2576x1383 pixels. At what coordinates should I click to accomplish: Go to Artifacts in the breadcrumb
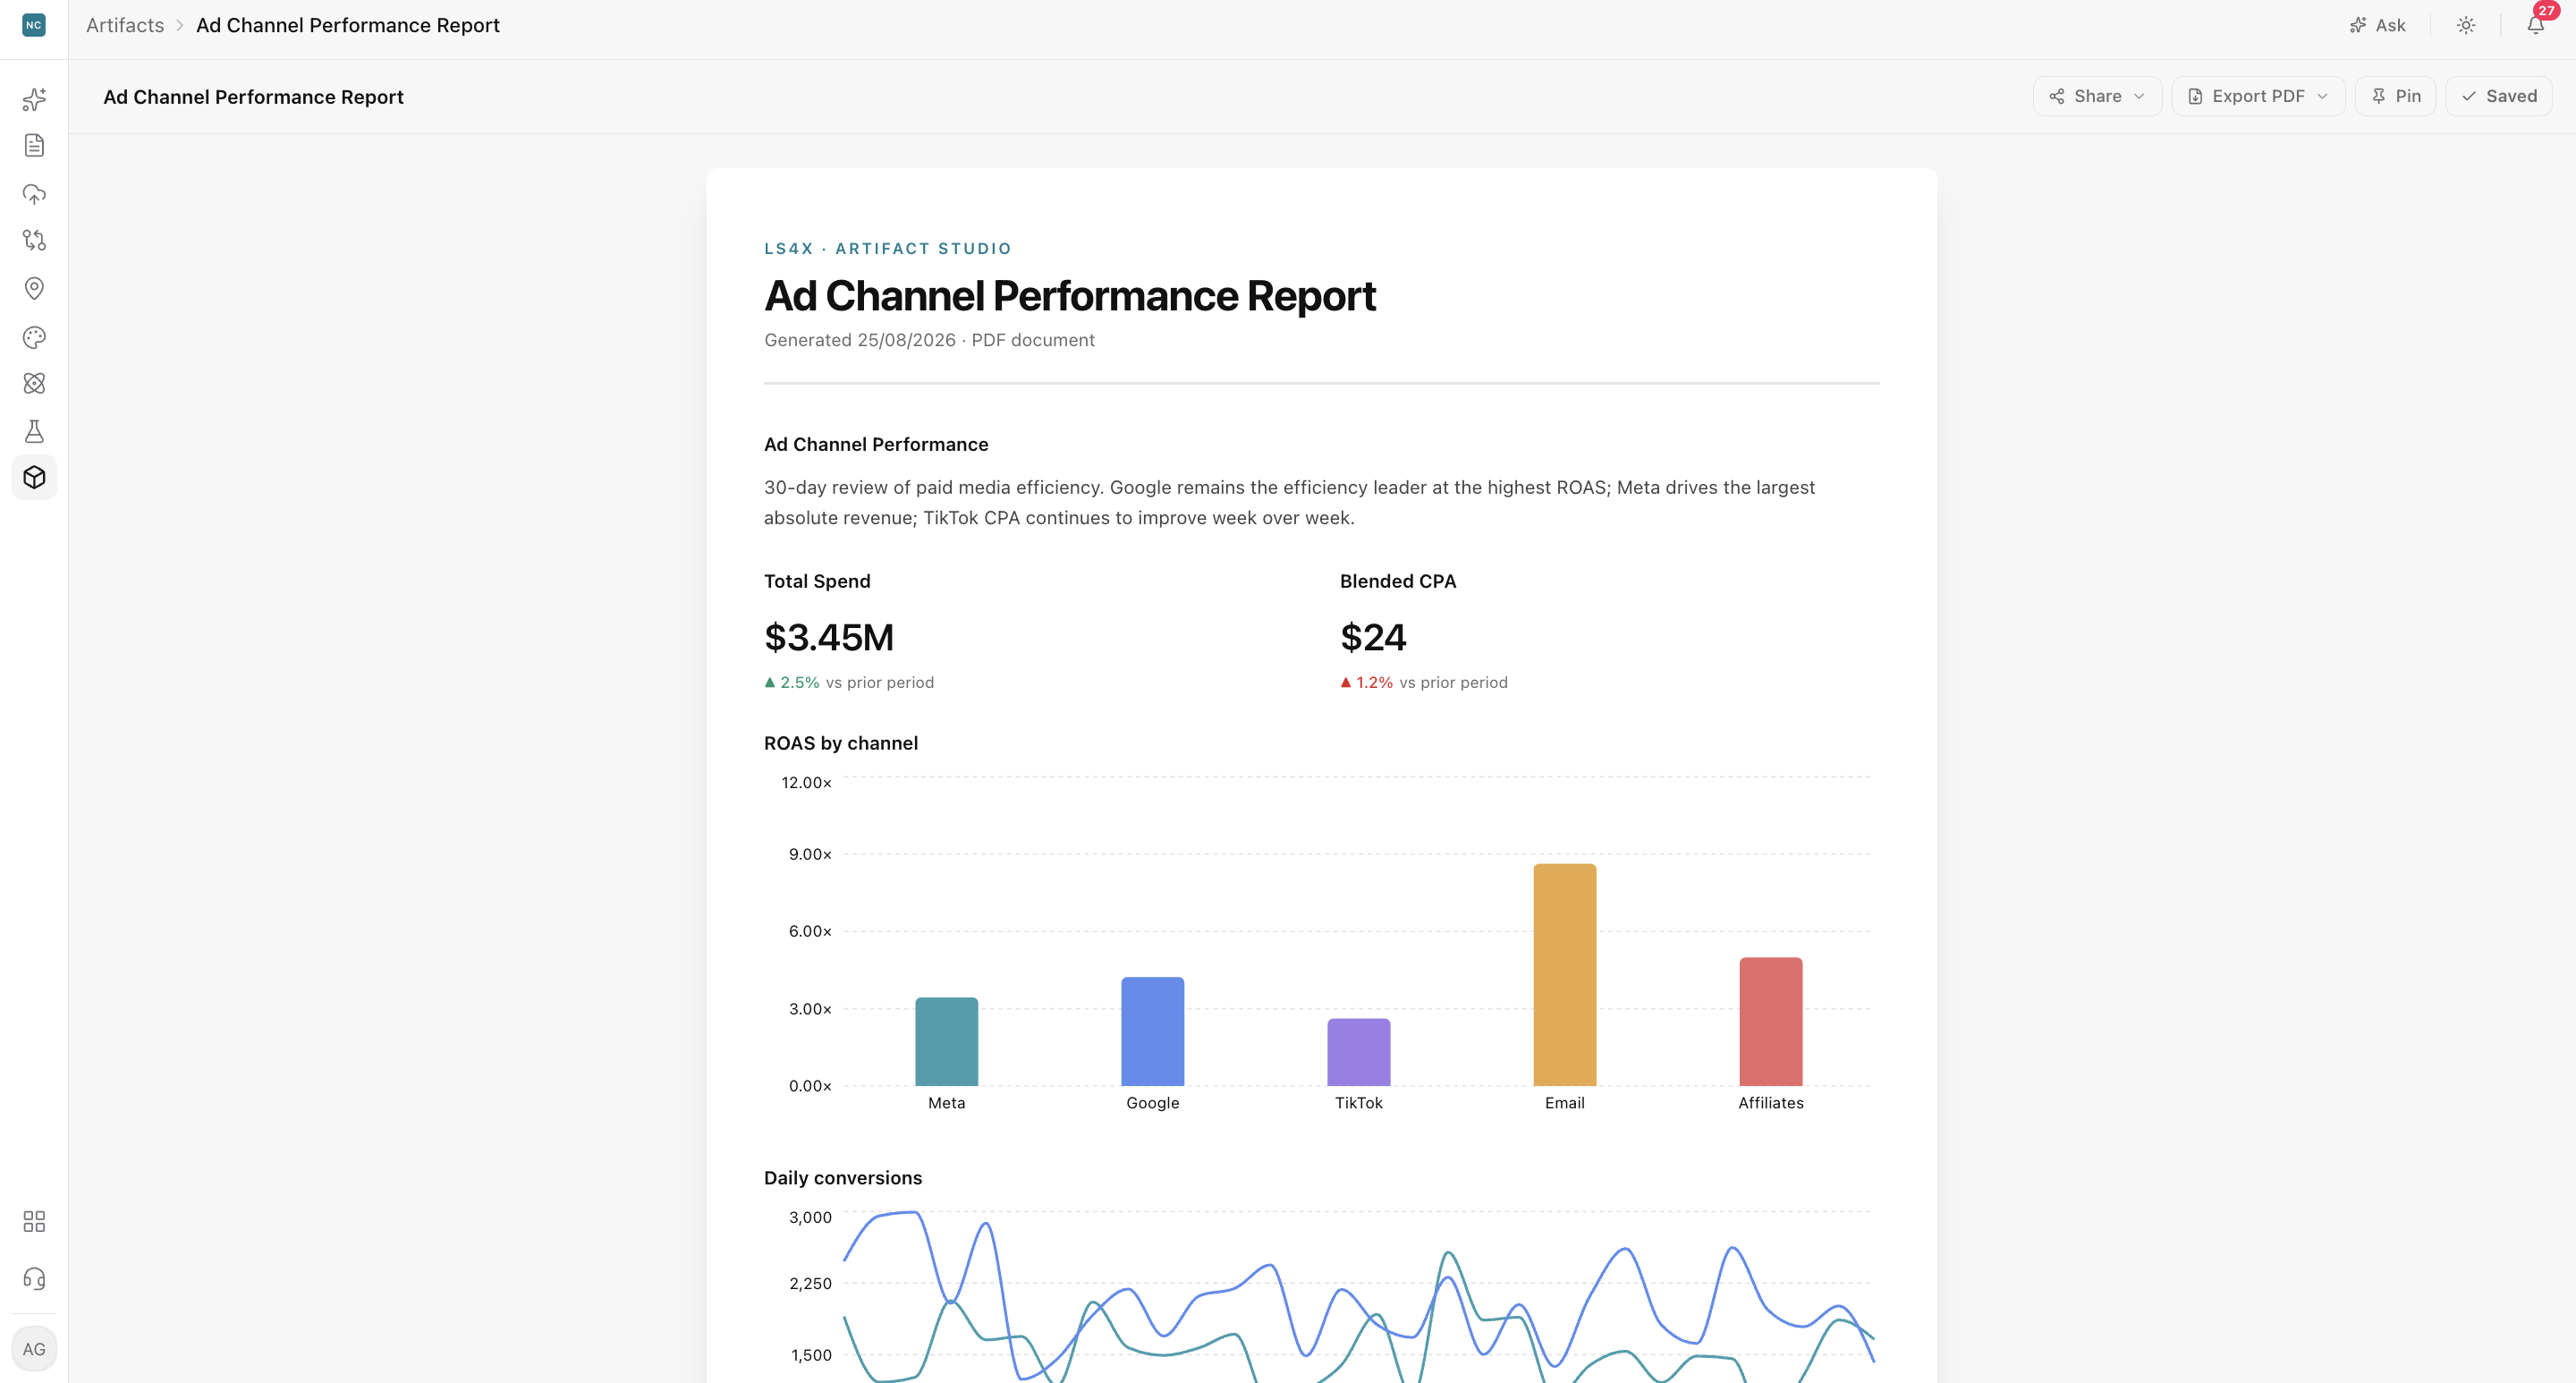(x=125, y=25)
